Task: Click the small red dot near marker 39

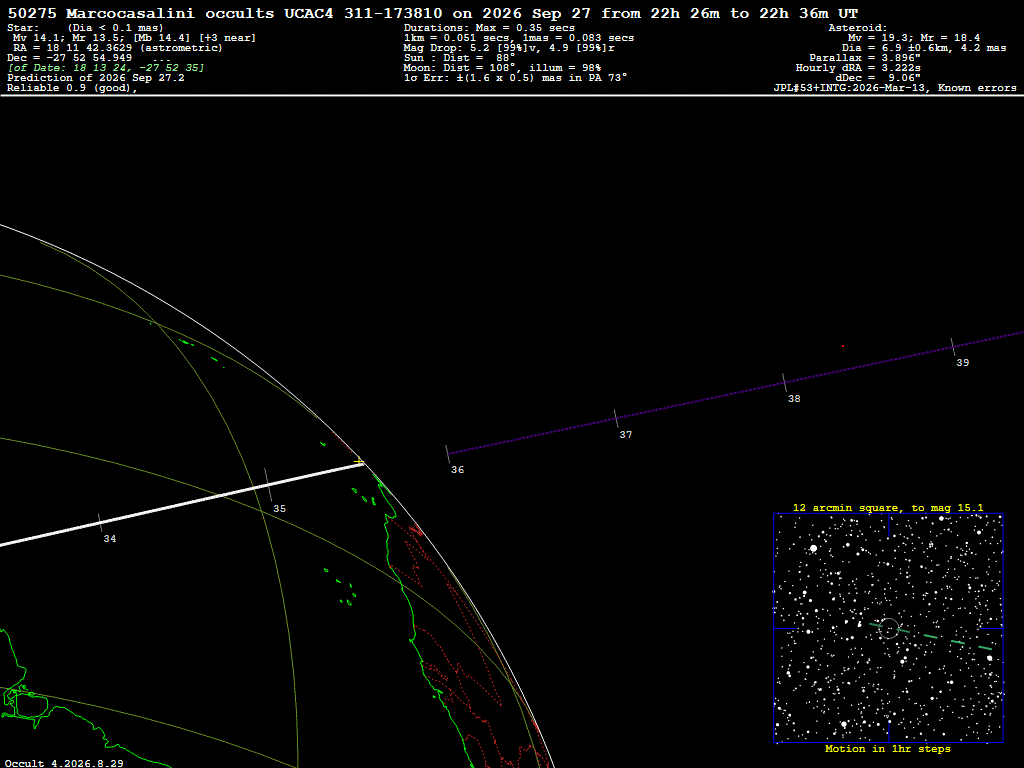Action: pos(842,346)
